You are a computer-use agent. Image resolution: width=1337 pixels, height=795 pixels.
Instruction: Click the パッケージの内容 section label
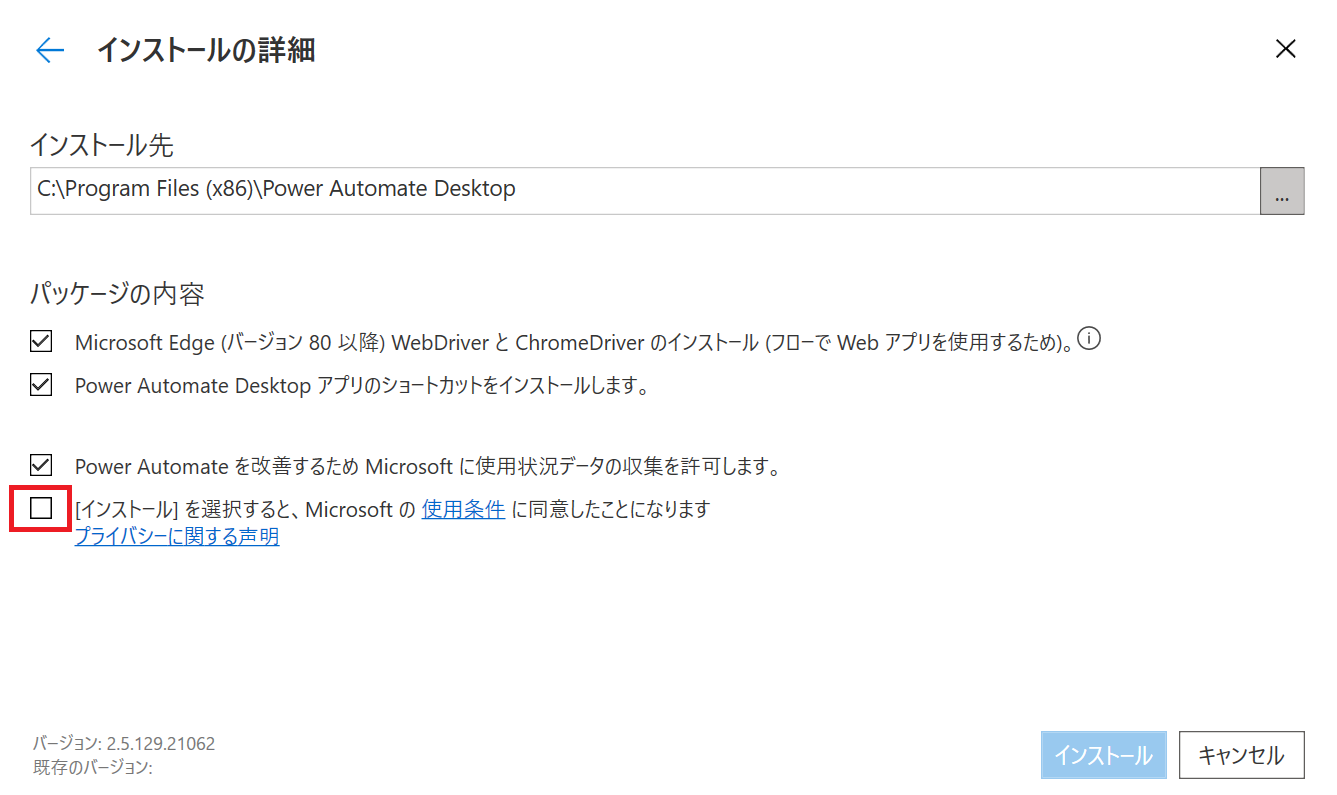click(117, 295)
